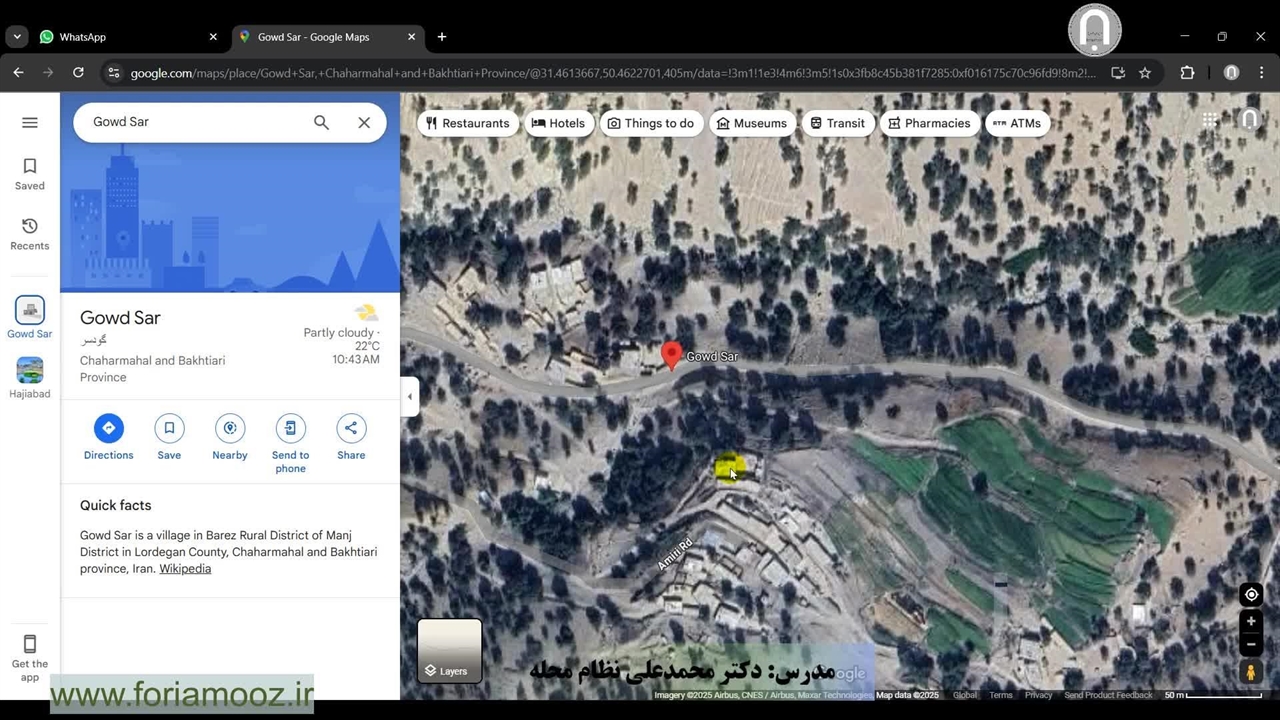Switch to the WhatsApp tab
The image size is (1280, 720).
pos(127,37)
